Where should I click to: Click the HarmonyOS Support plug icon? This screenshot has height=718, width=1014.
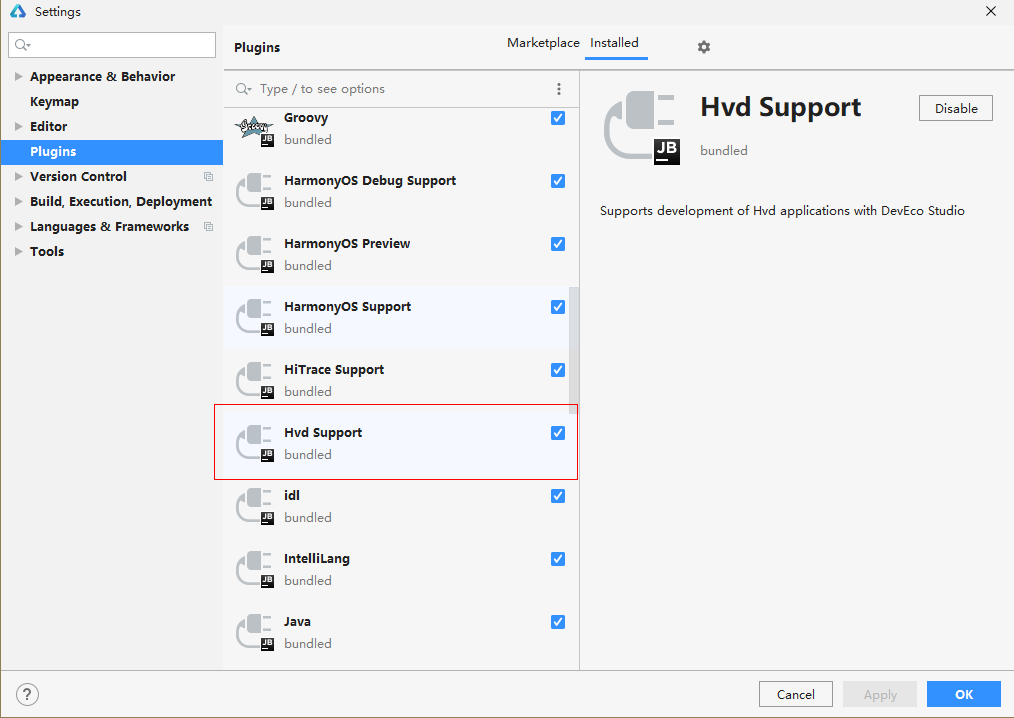click(255, 317)
